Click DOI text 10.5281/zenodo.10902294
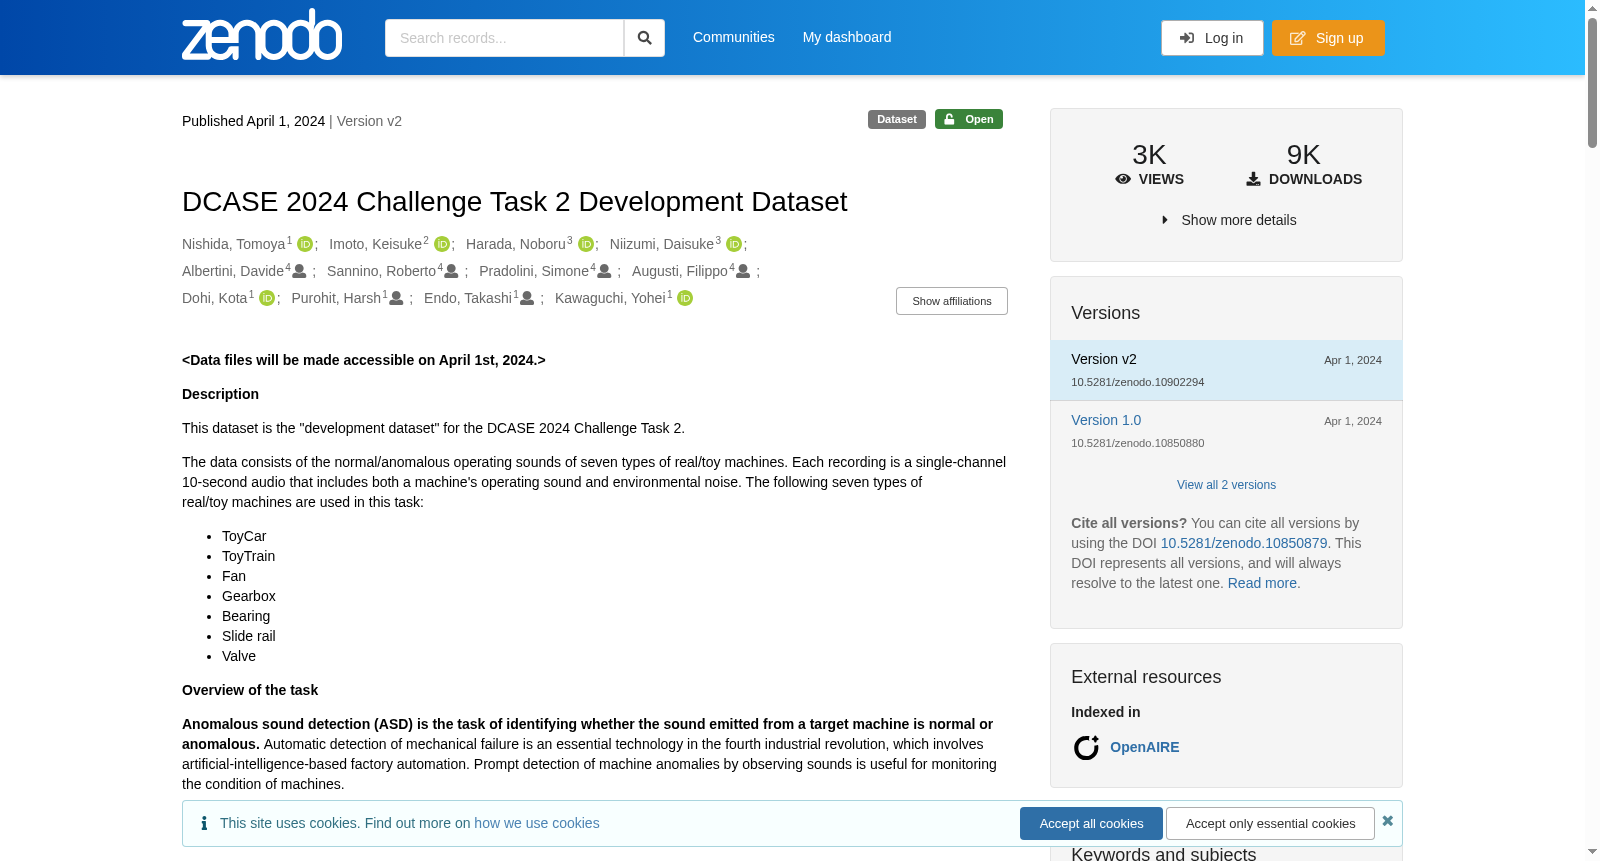 (x=1138, y=382)
